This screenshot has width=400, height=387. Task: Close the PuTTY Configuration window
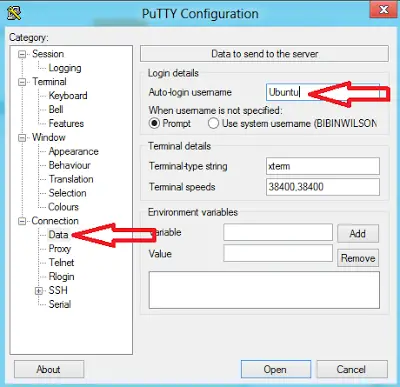pyautogui.click(x=384, y=9)
